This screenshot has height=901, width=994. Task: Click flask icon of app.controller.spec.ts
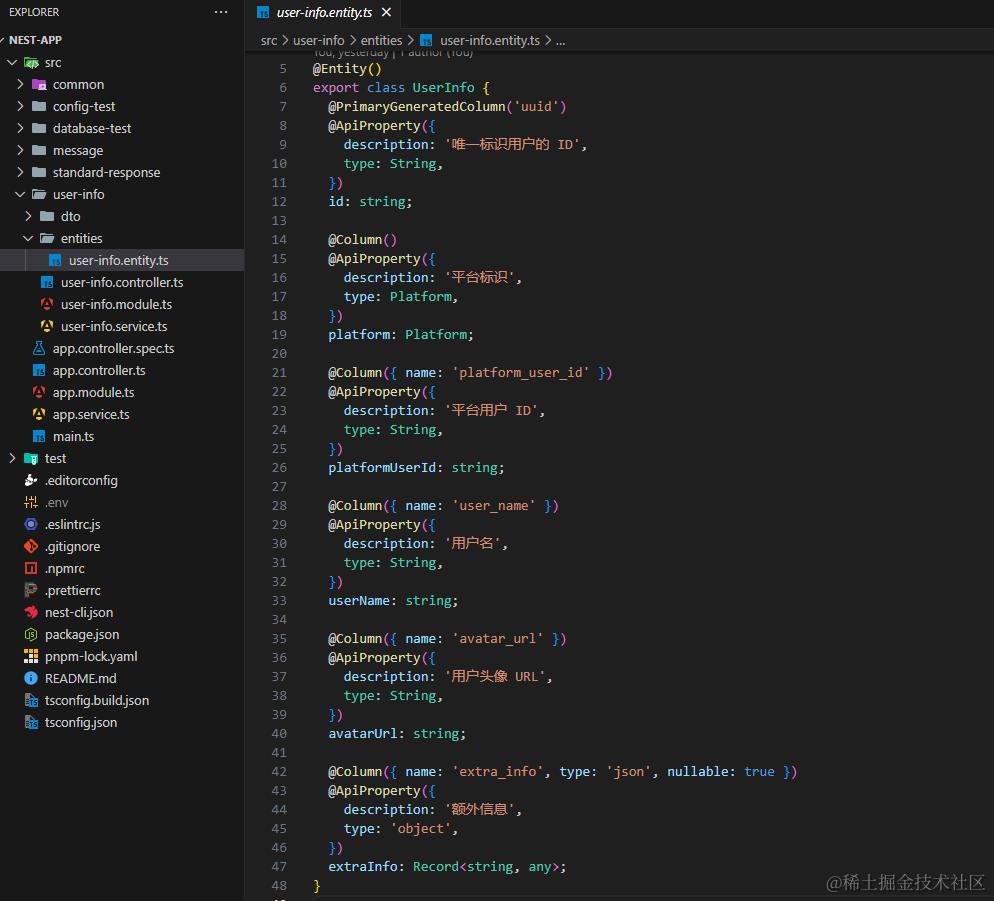click(x=39, y=348)
